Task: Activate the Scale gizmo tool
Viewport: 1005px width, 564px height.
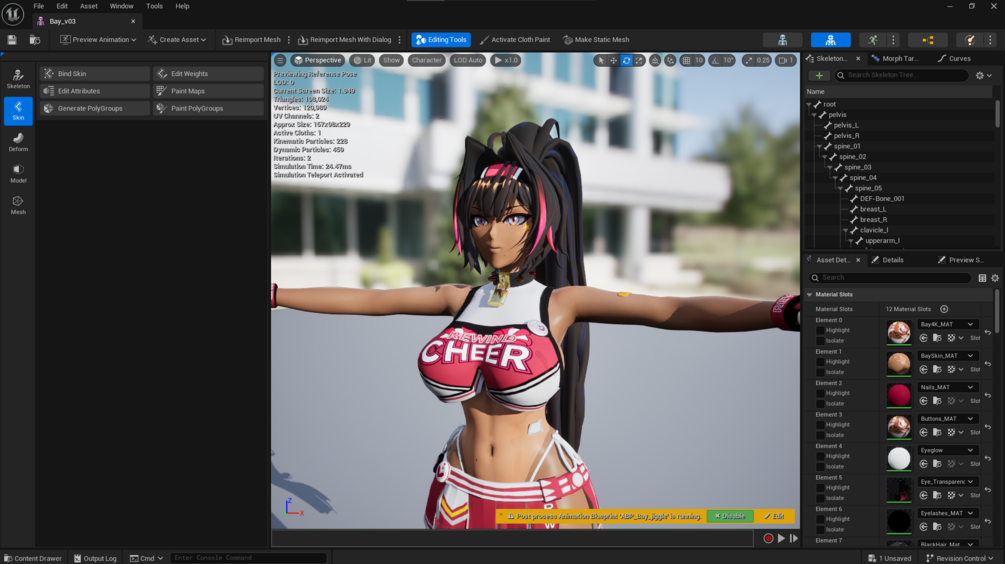Action: pos(639,60)
